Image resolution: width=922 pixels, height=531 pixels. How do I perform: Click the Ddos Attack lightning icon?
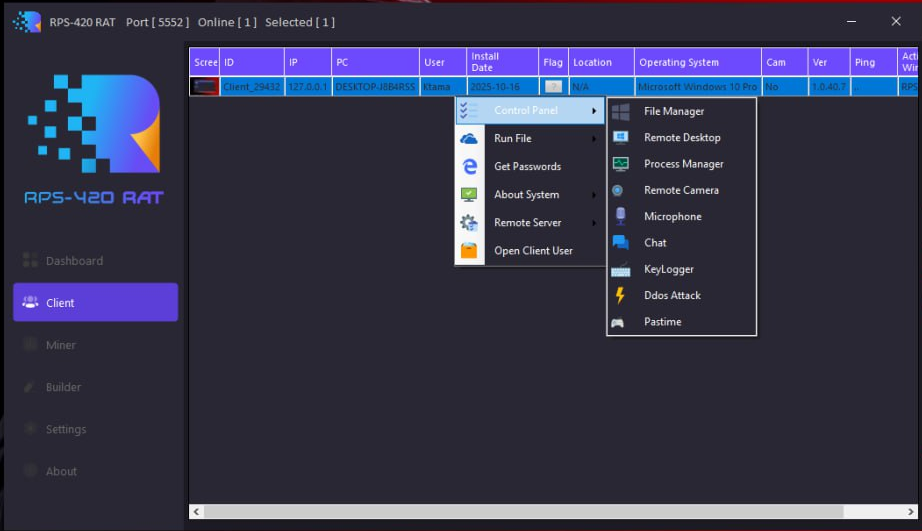point(620,295)
